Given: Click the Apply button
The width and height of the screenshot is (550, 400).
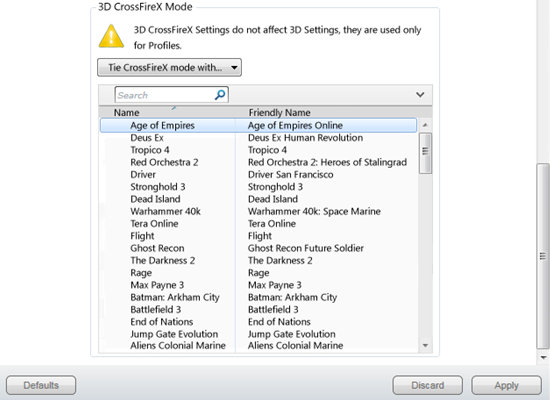Looking at the screenshot, I should coord(506,385).
